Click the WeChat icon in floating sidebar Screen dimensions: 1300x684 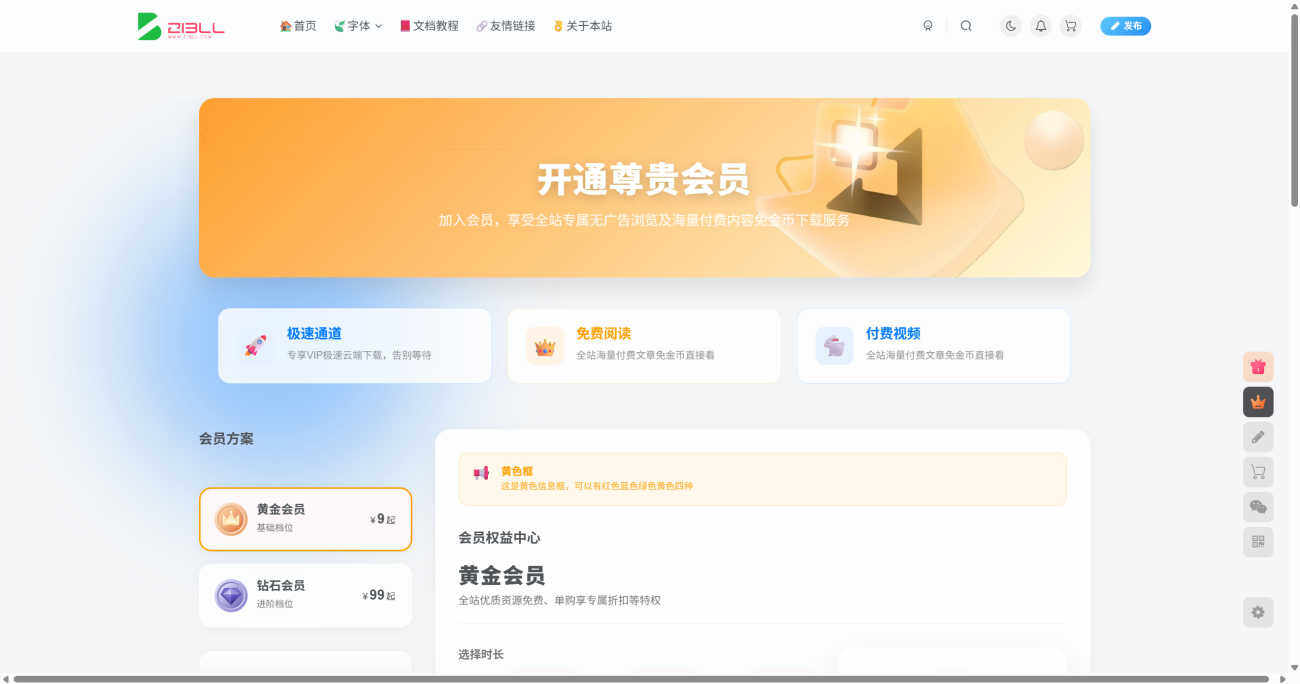[1258, 507]
